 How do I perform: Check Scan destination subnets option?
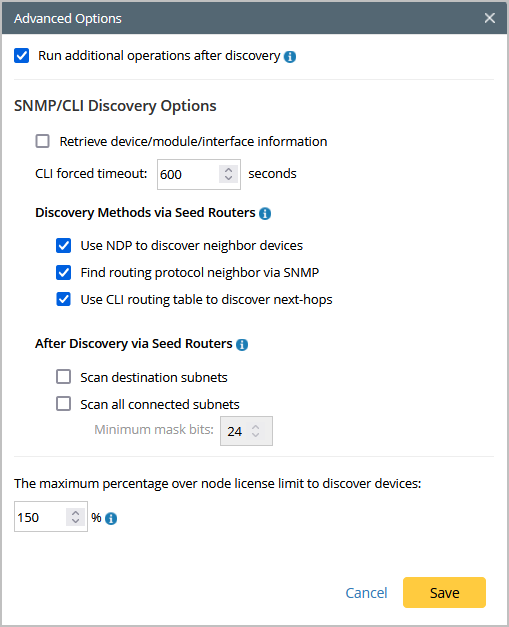click(x=64, y=377)
